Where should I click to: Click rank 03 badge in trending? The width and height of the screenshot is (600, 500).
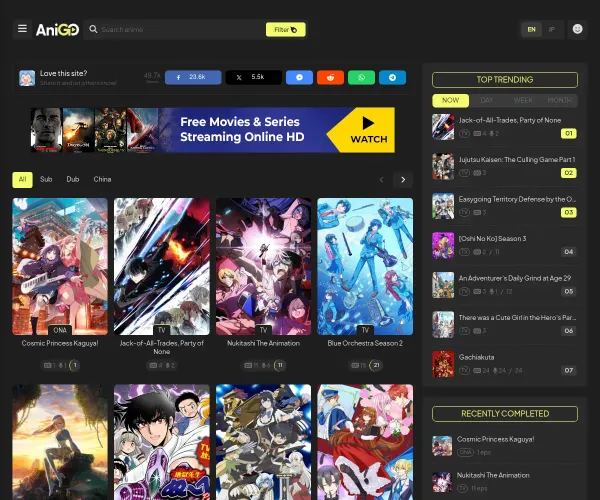(x=569, y=212)
